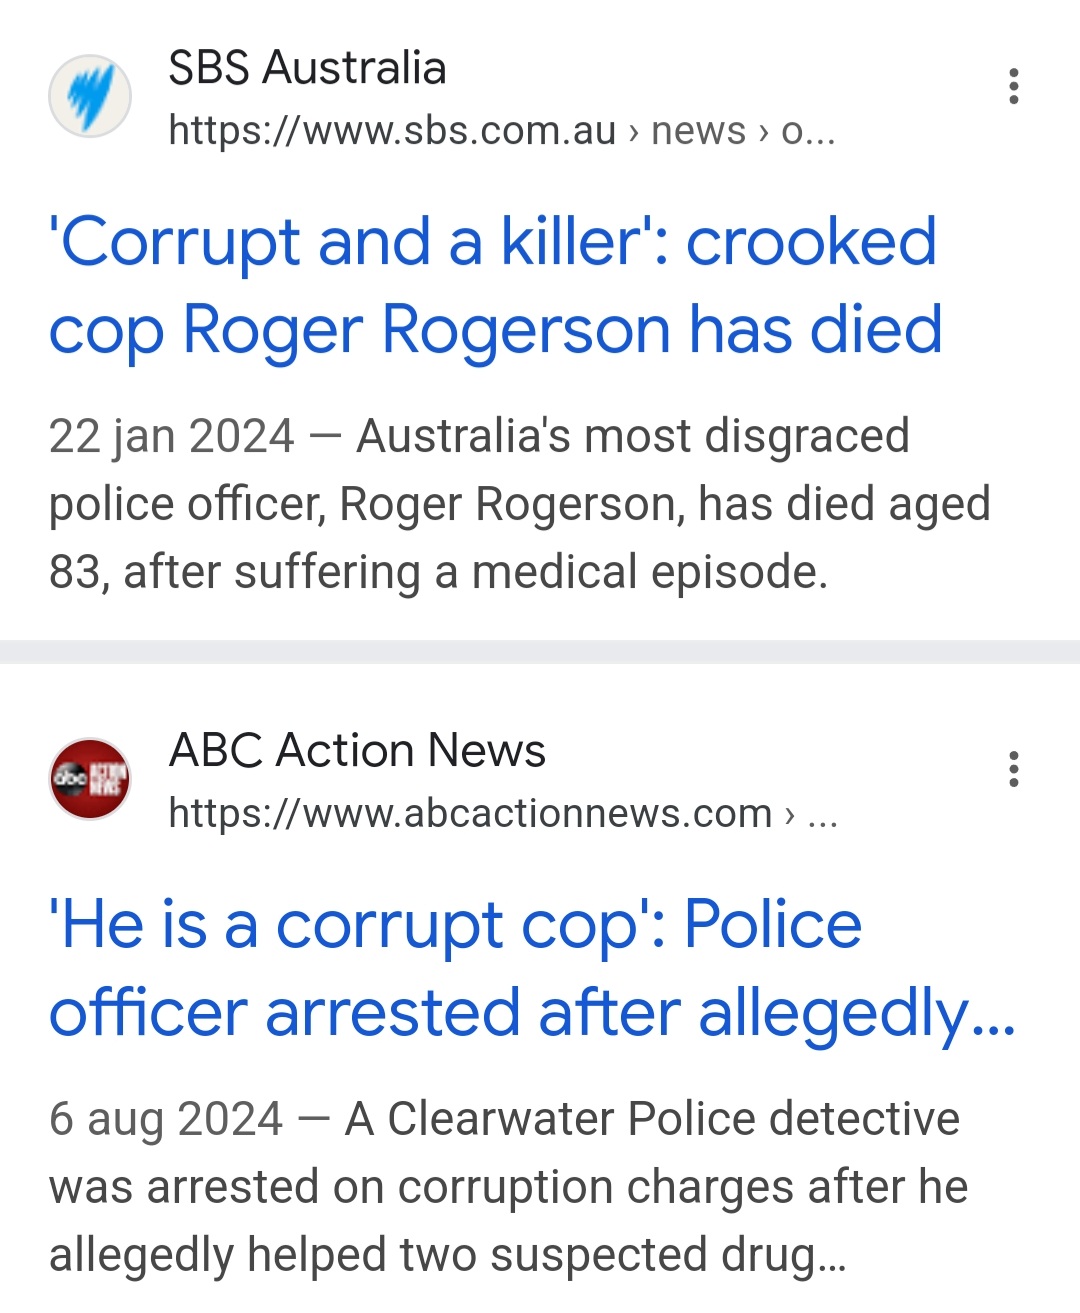1080x1313 pixels.
Task: Open the 'He is a corrupt cop' headline
Action: coord(532,968)
